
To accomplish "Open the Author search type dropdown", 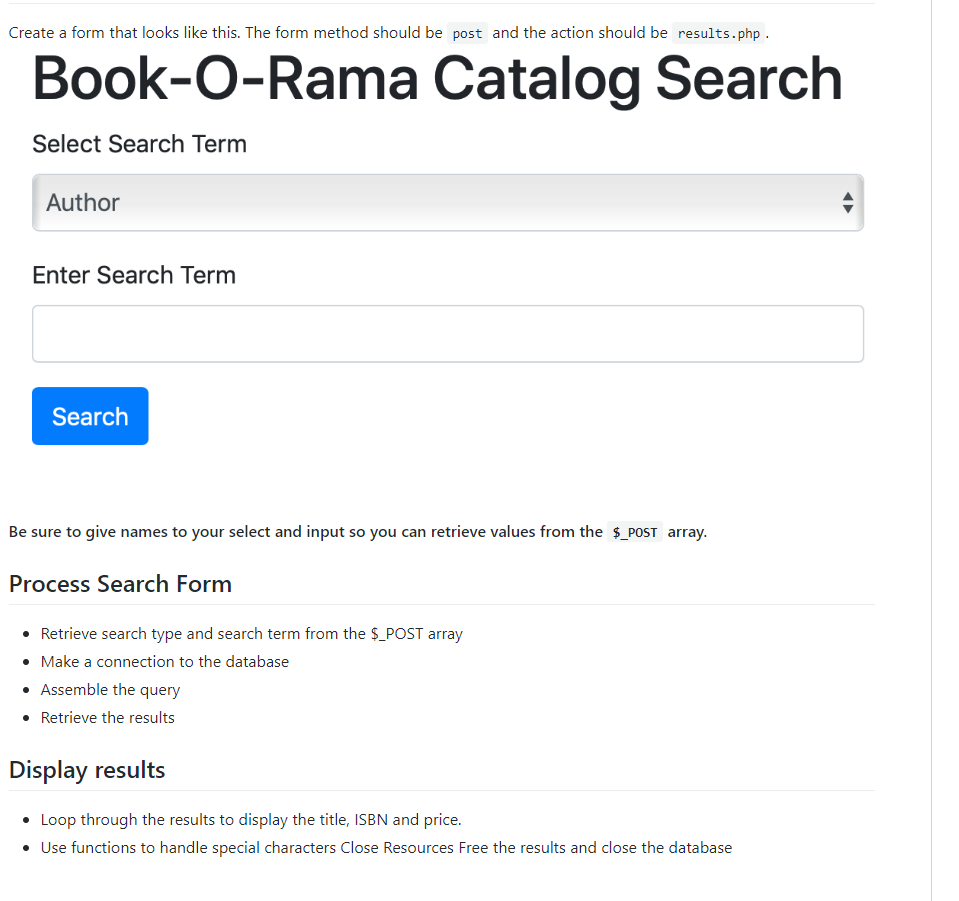I will click(x=447, y=202).
